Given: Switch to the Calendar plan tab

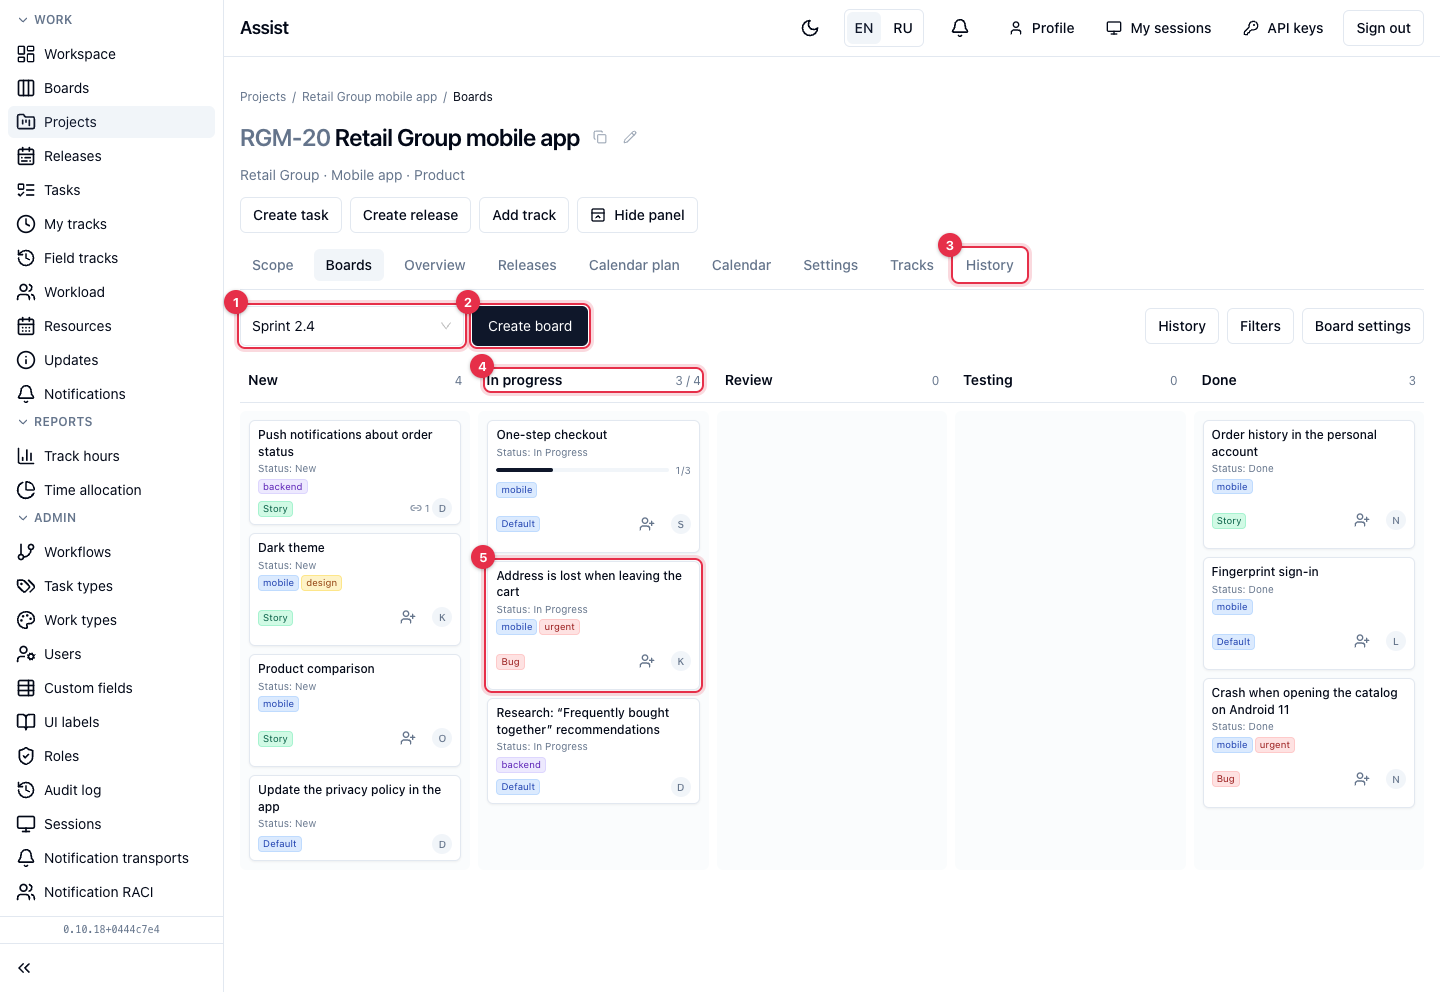Looking at the screenshot, I should click(634, 265).
